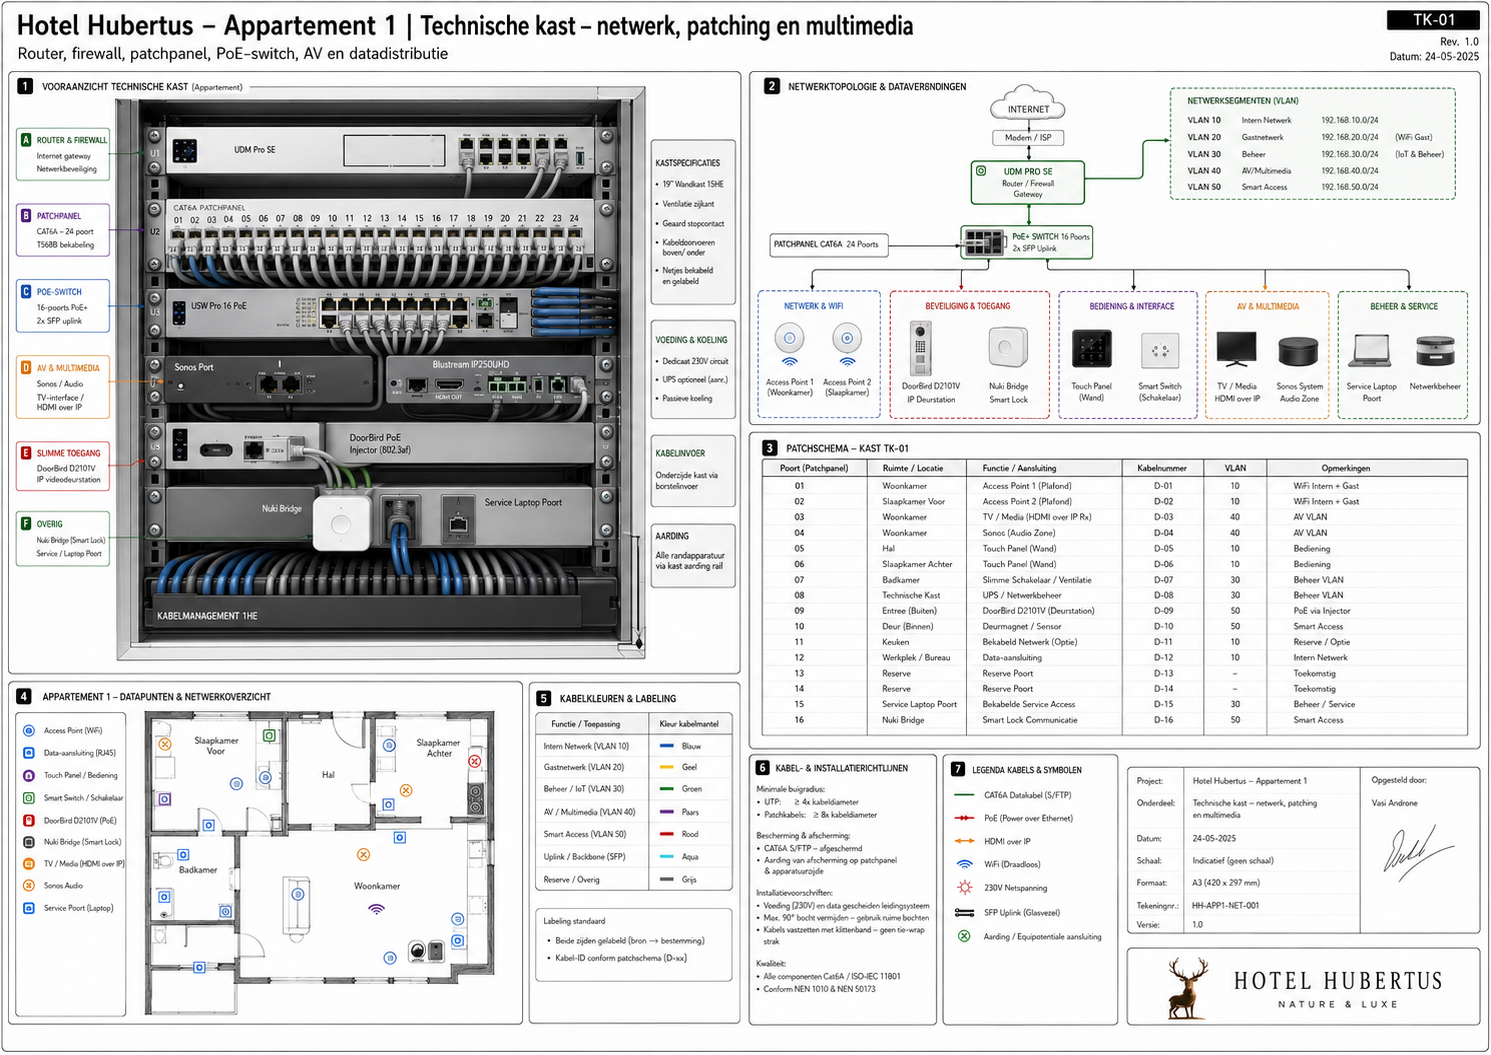Select the Access Point 1 (Woonkamer) icon

(x=790, y=338)
